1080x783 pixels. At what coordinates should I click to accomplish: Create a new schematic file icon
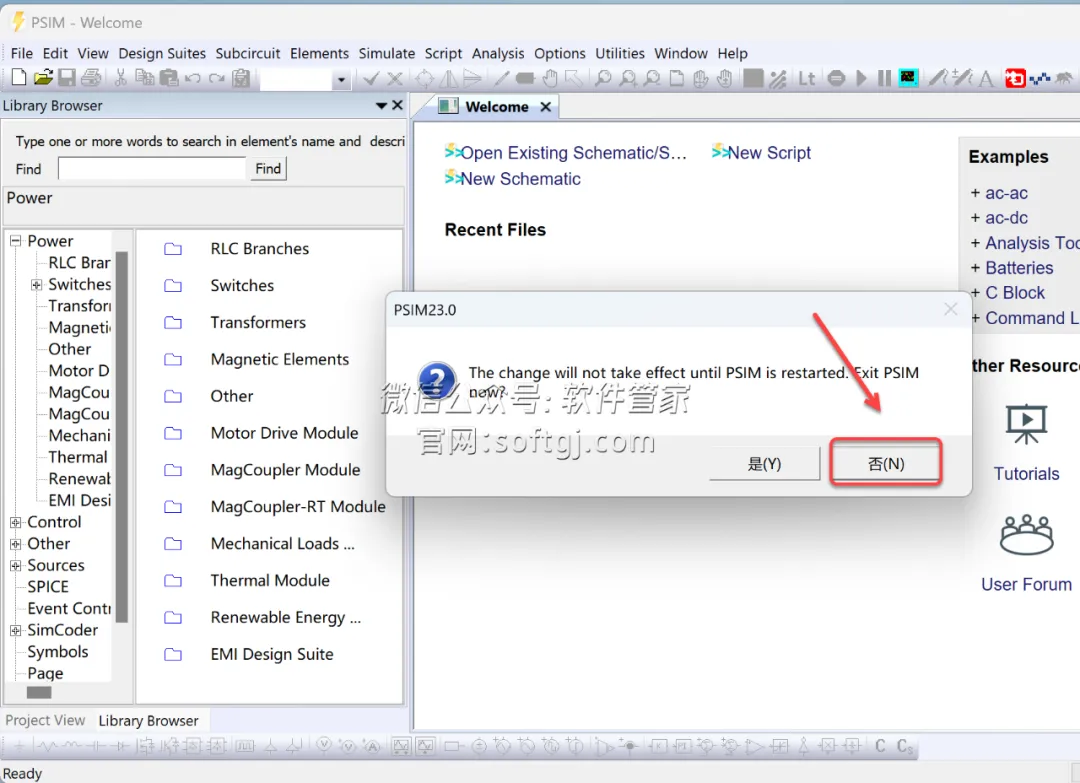click(19, 78)
